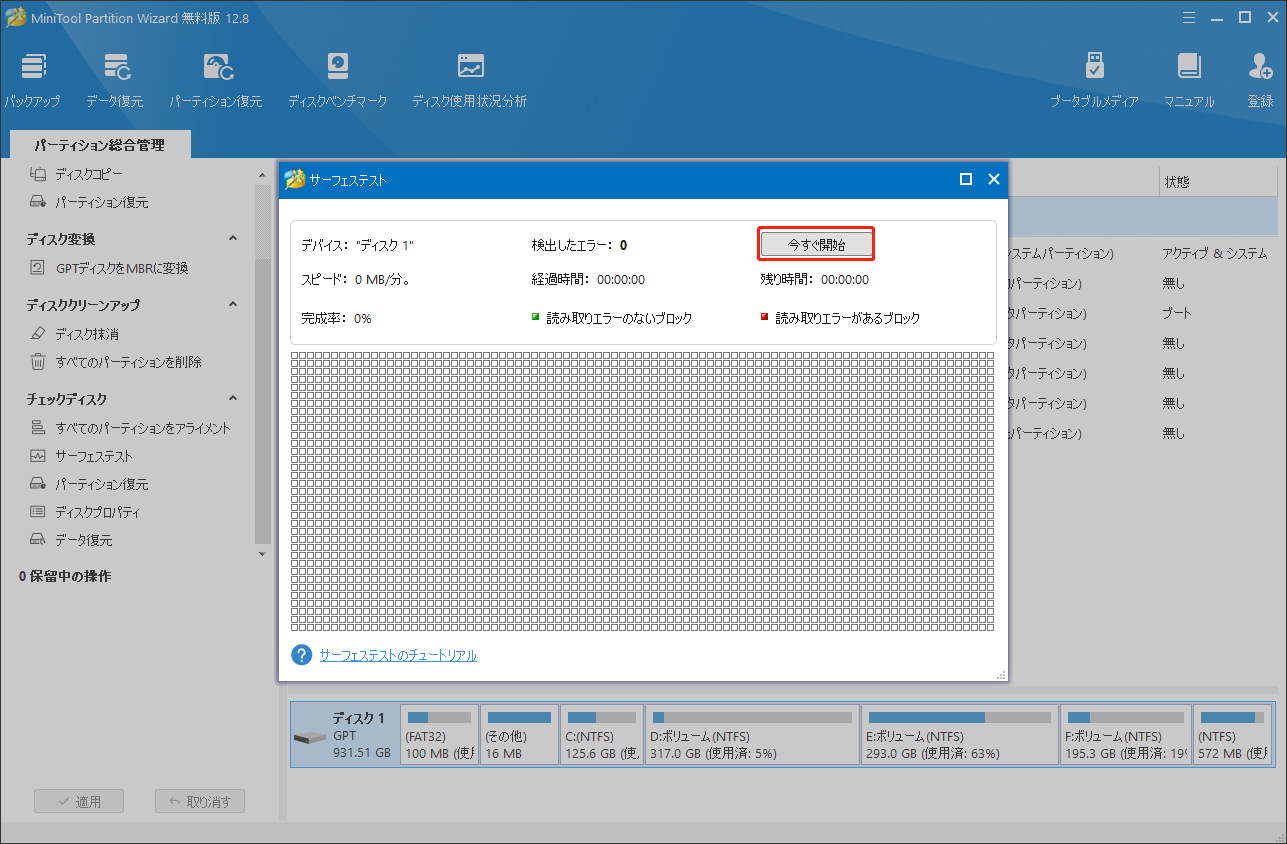
Task: Open サーフェステストのチュートリアル link
Action: 398,656
